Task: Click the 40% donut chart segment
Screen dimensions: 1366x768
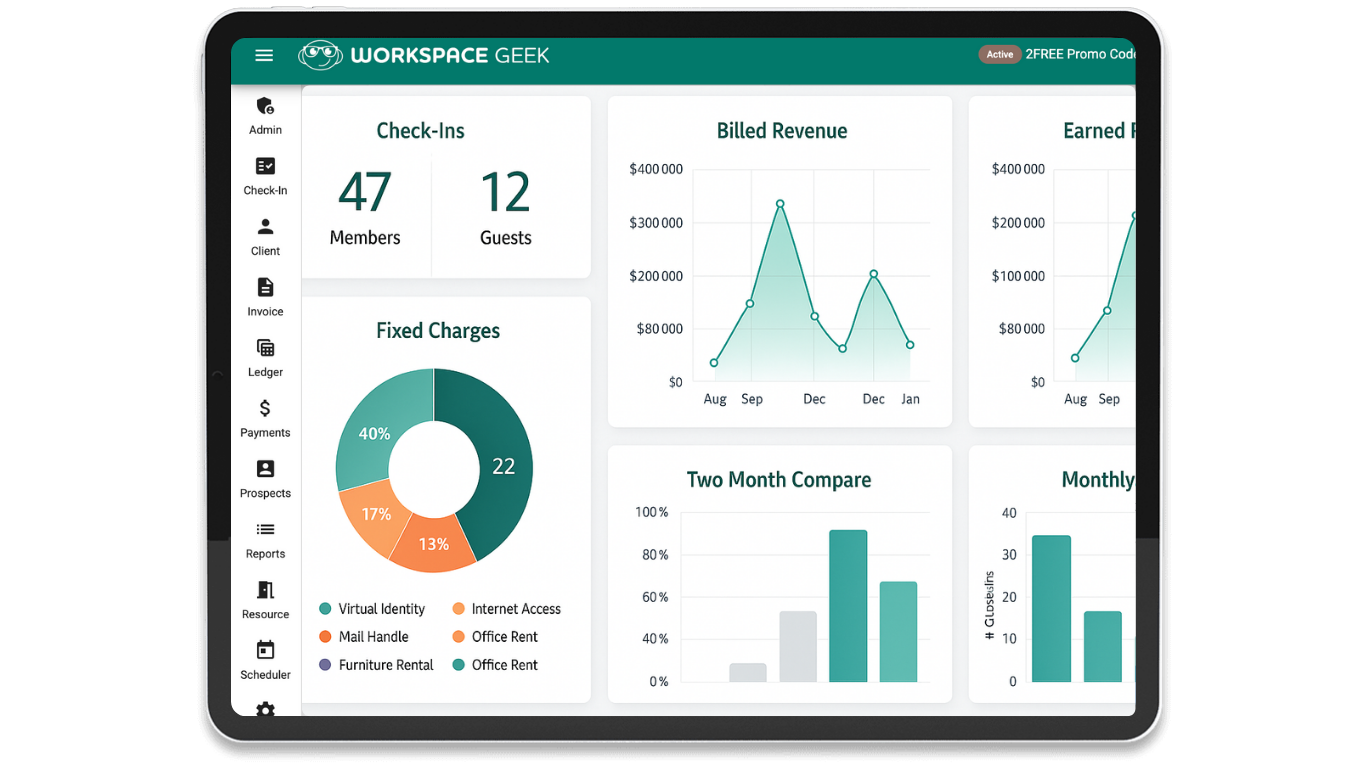Action: [374, 433]
